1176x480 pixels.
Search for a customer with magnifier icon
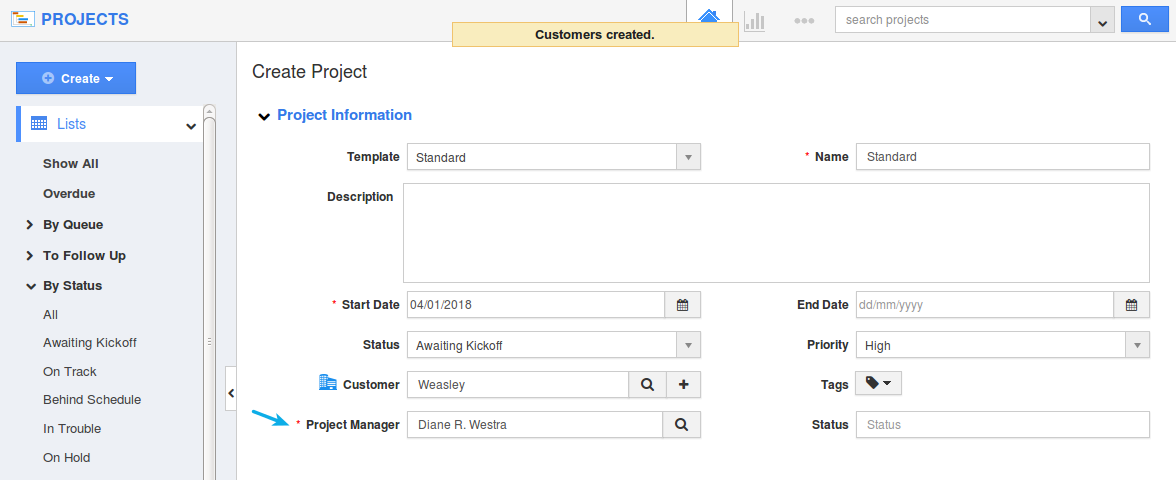coord(646,385)
